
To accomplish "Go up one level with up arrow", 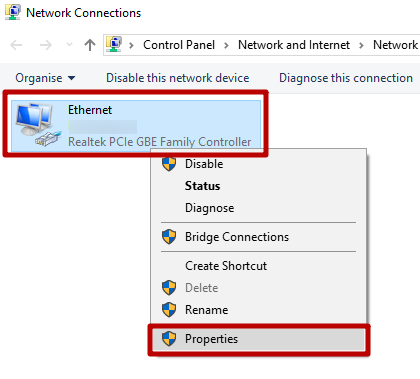I will click(x=90, y=45).
